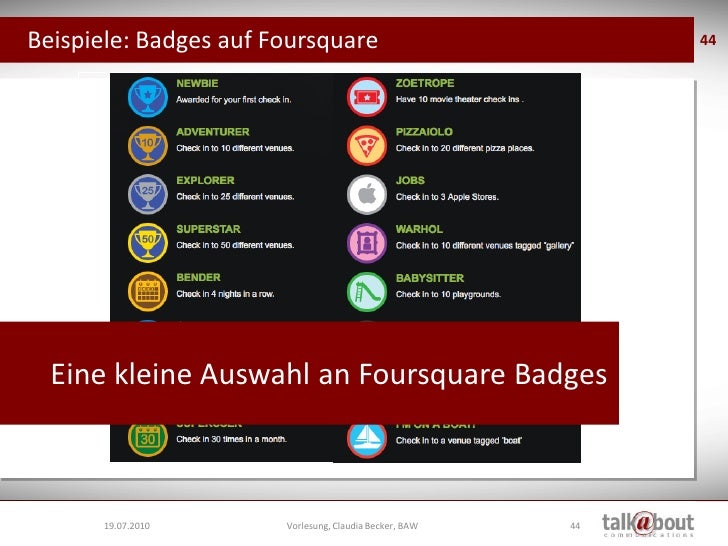Click the 'Eine kleine Auswahl an Foursquare Badges' banner

click(x=309, y=373)
